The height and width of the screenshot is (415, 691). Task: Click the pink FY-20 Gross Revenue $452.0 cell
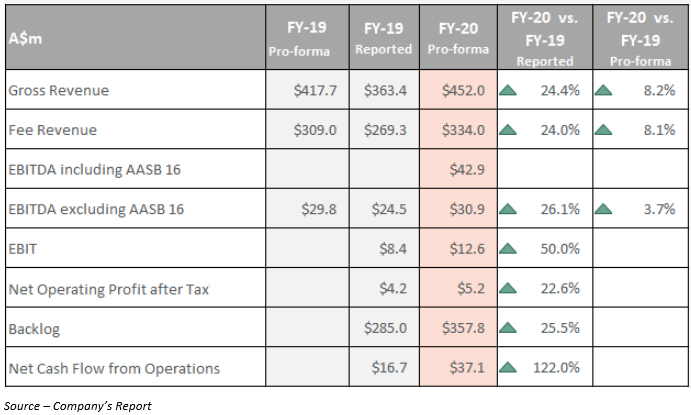tap(457, 90)
